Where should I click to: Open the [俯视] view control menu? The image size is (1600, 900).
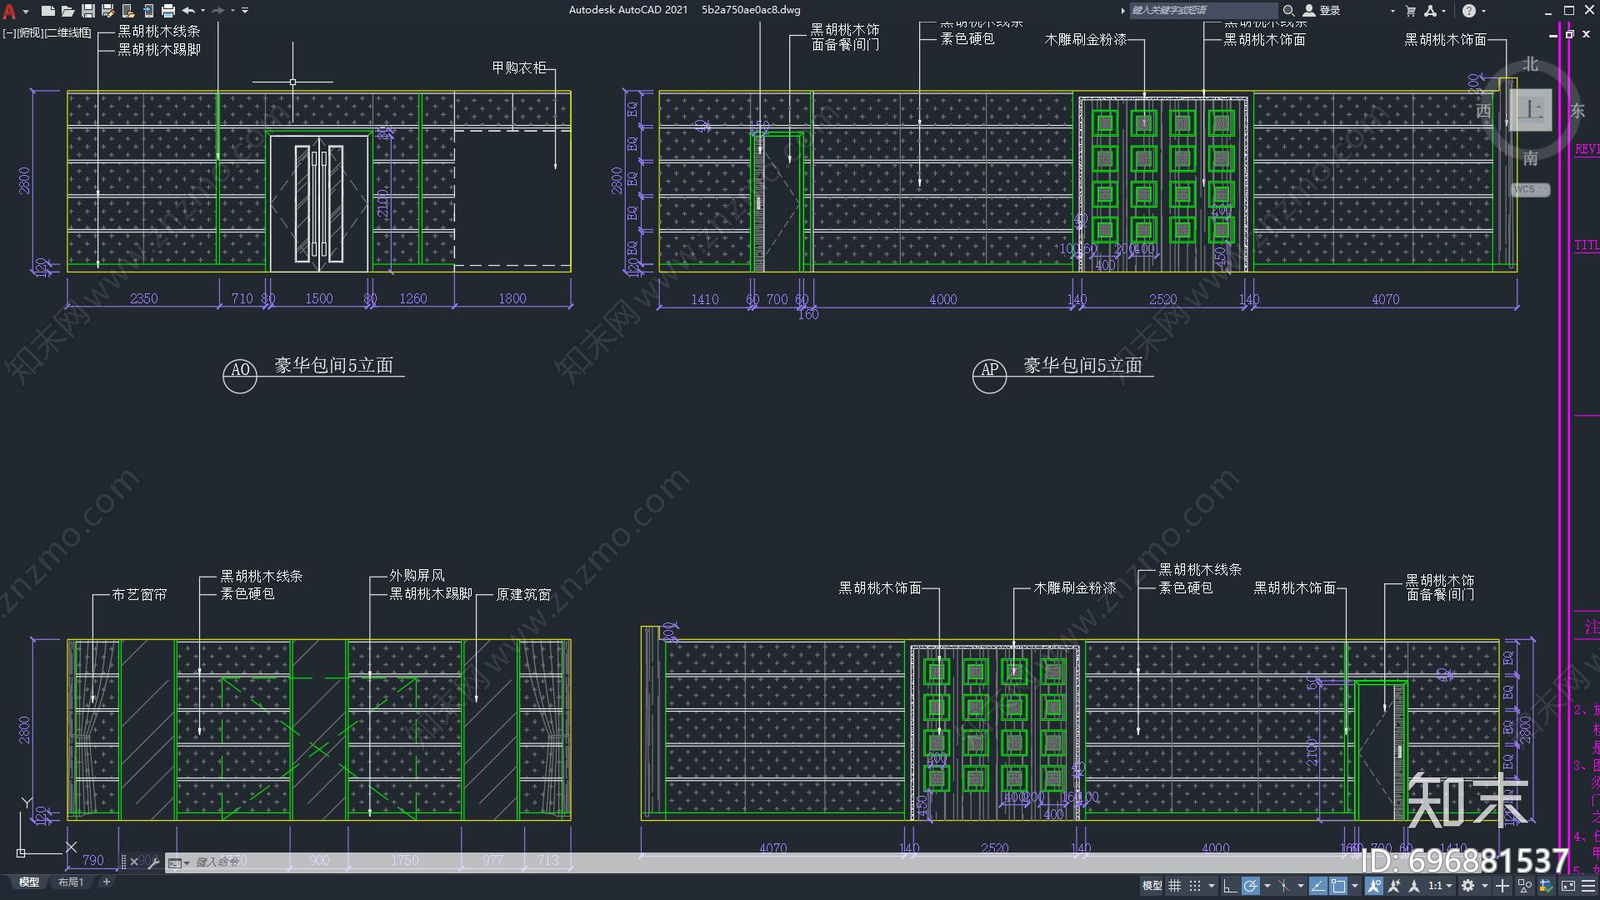30,33
